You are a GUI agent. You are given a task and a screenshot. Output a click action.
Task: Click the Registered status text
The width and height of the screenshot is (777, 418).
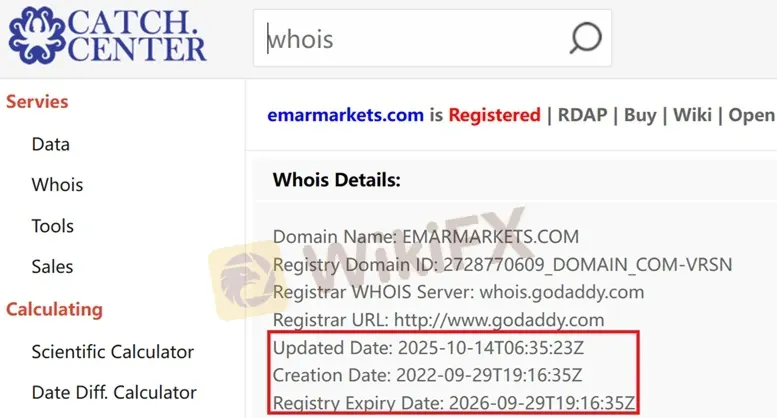click(x=495, y=115)
